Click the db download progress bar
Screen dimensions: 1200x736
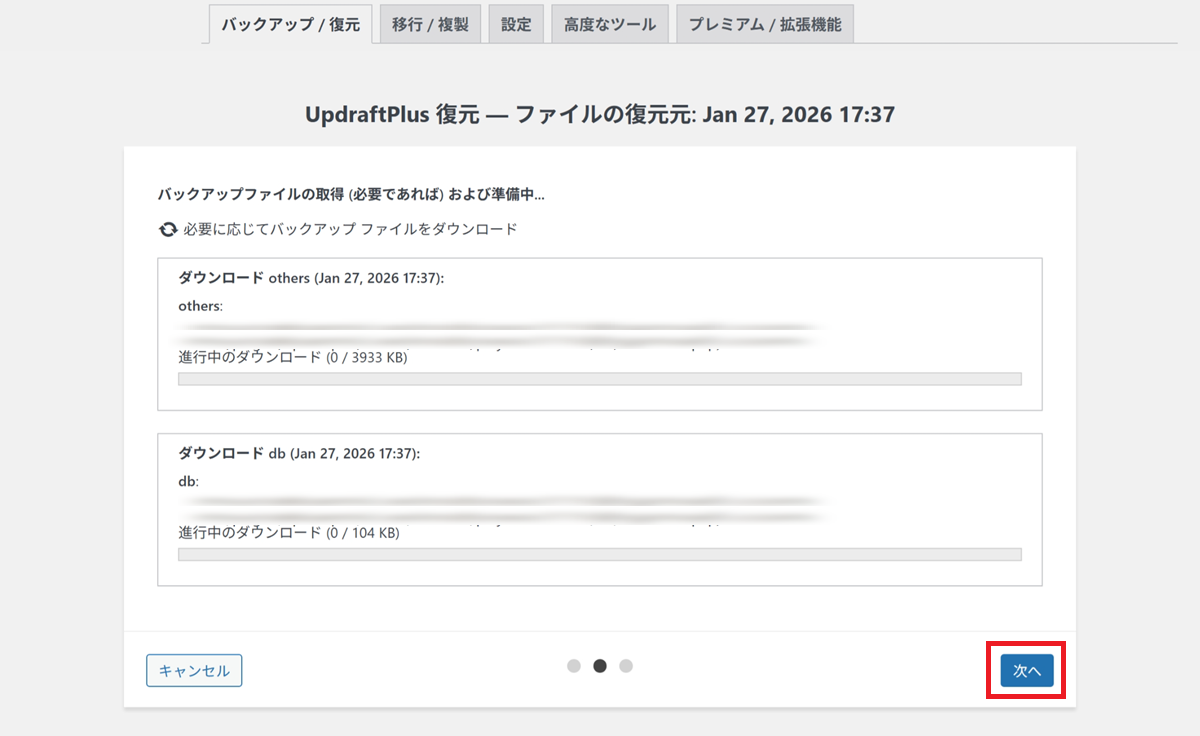600,554
